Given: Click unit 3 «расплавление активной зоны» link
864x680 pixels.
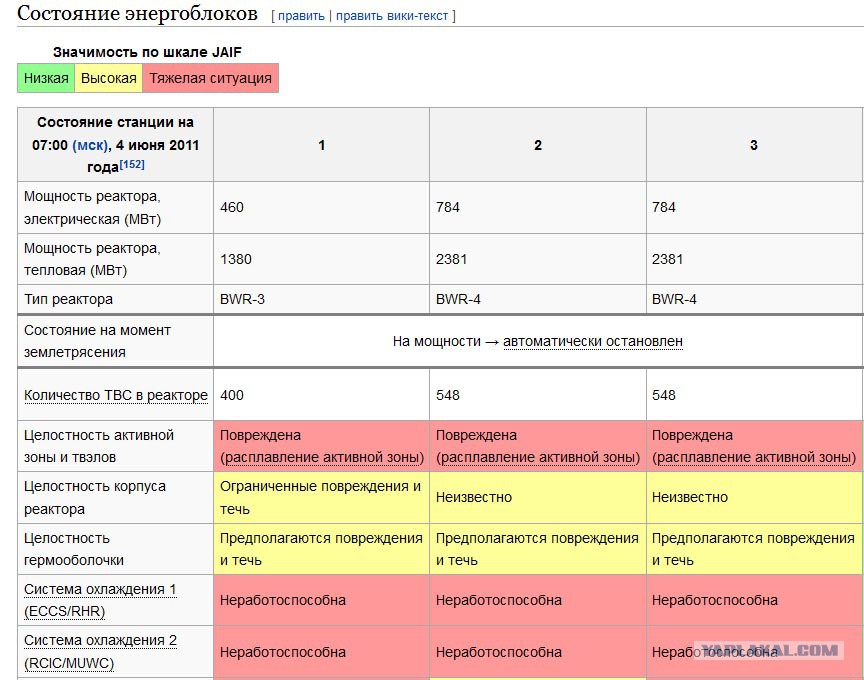Looking at the screenshot, I should click(x=754, y=457).
